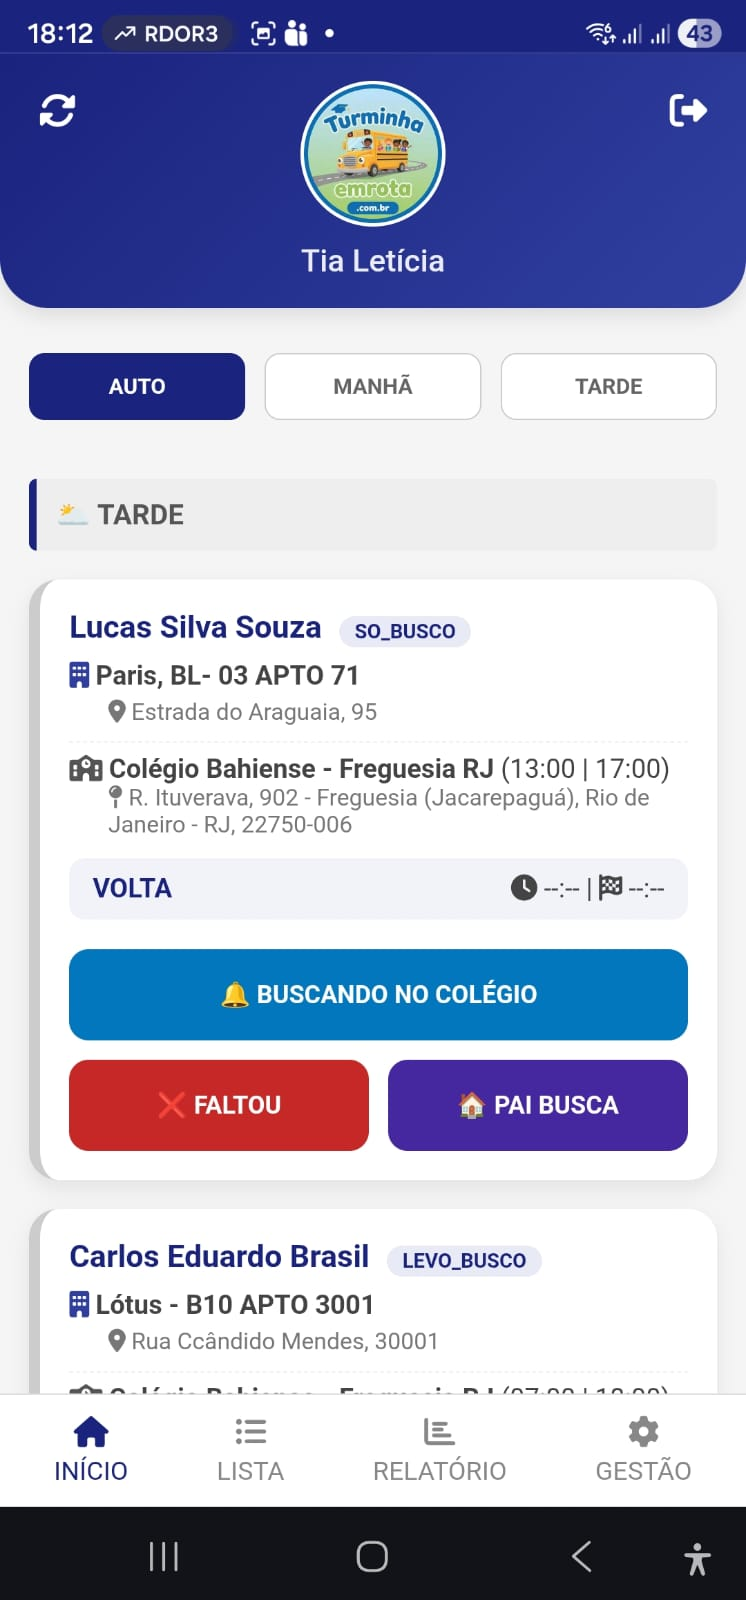Switch to the TARDE shift filter
Image resolution: width=746 pixels, height=1600 pixels.
[608, 386]
